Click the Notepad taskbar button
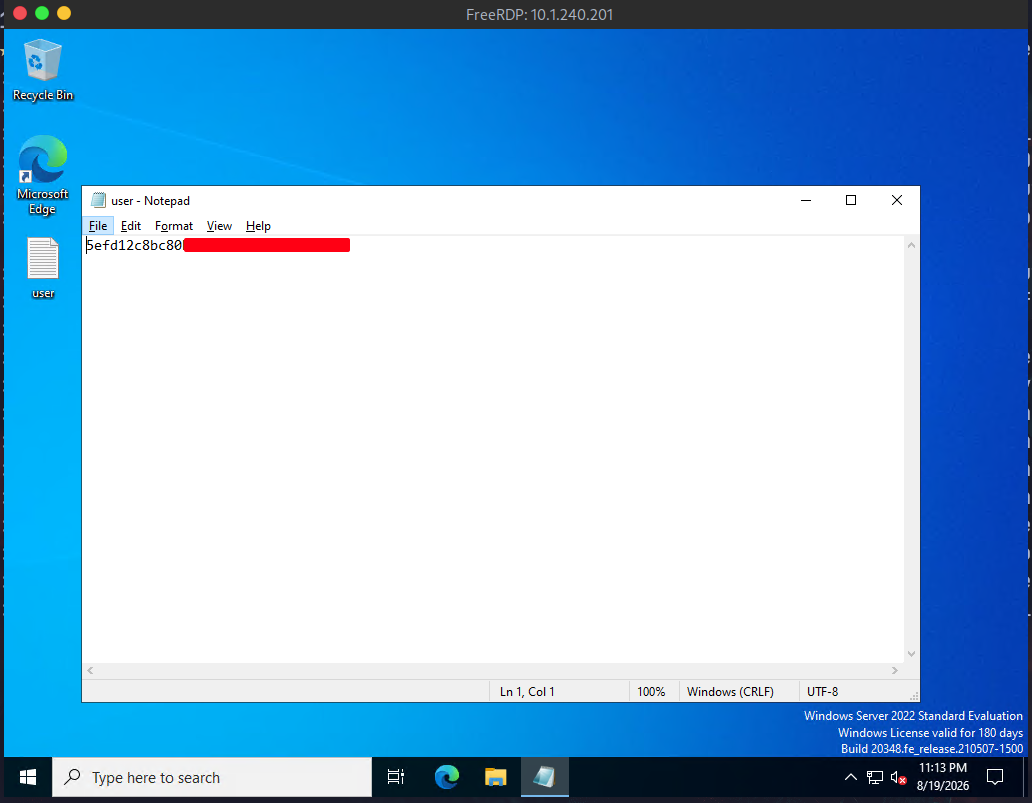 pyautogui.click(x=544, y=777)
